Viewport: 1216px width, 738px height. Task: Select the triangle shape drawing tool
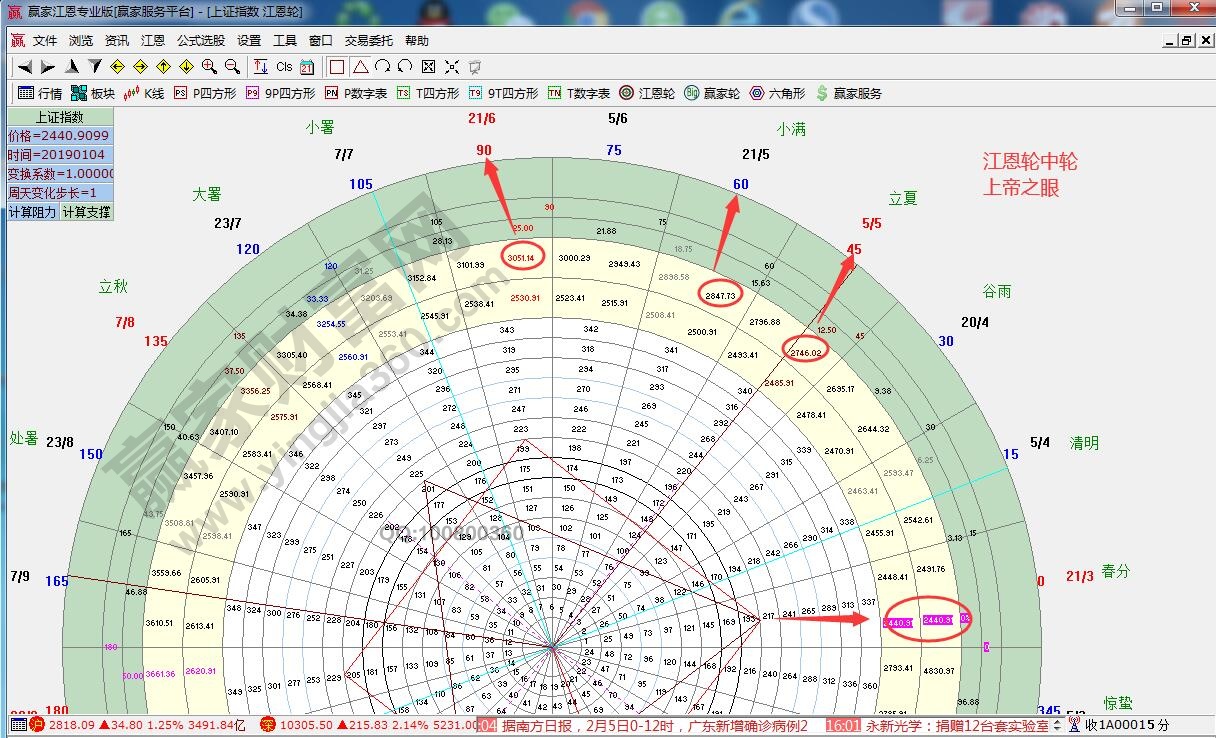[x=360, y=67]
